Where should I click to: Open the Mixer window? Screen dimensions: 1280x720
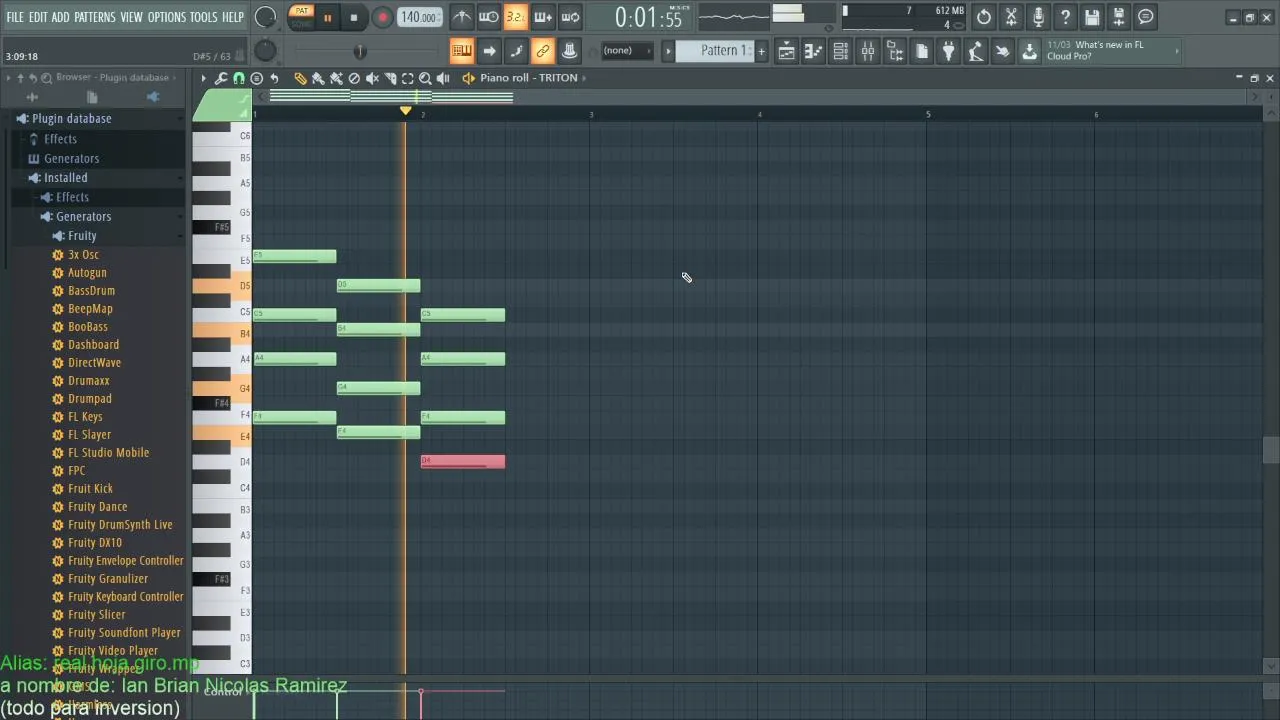tap(868, 52)
